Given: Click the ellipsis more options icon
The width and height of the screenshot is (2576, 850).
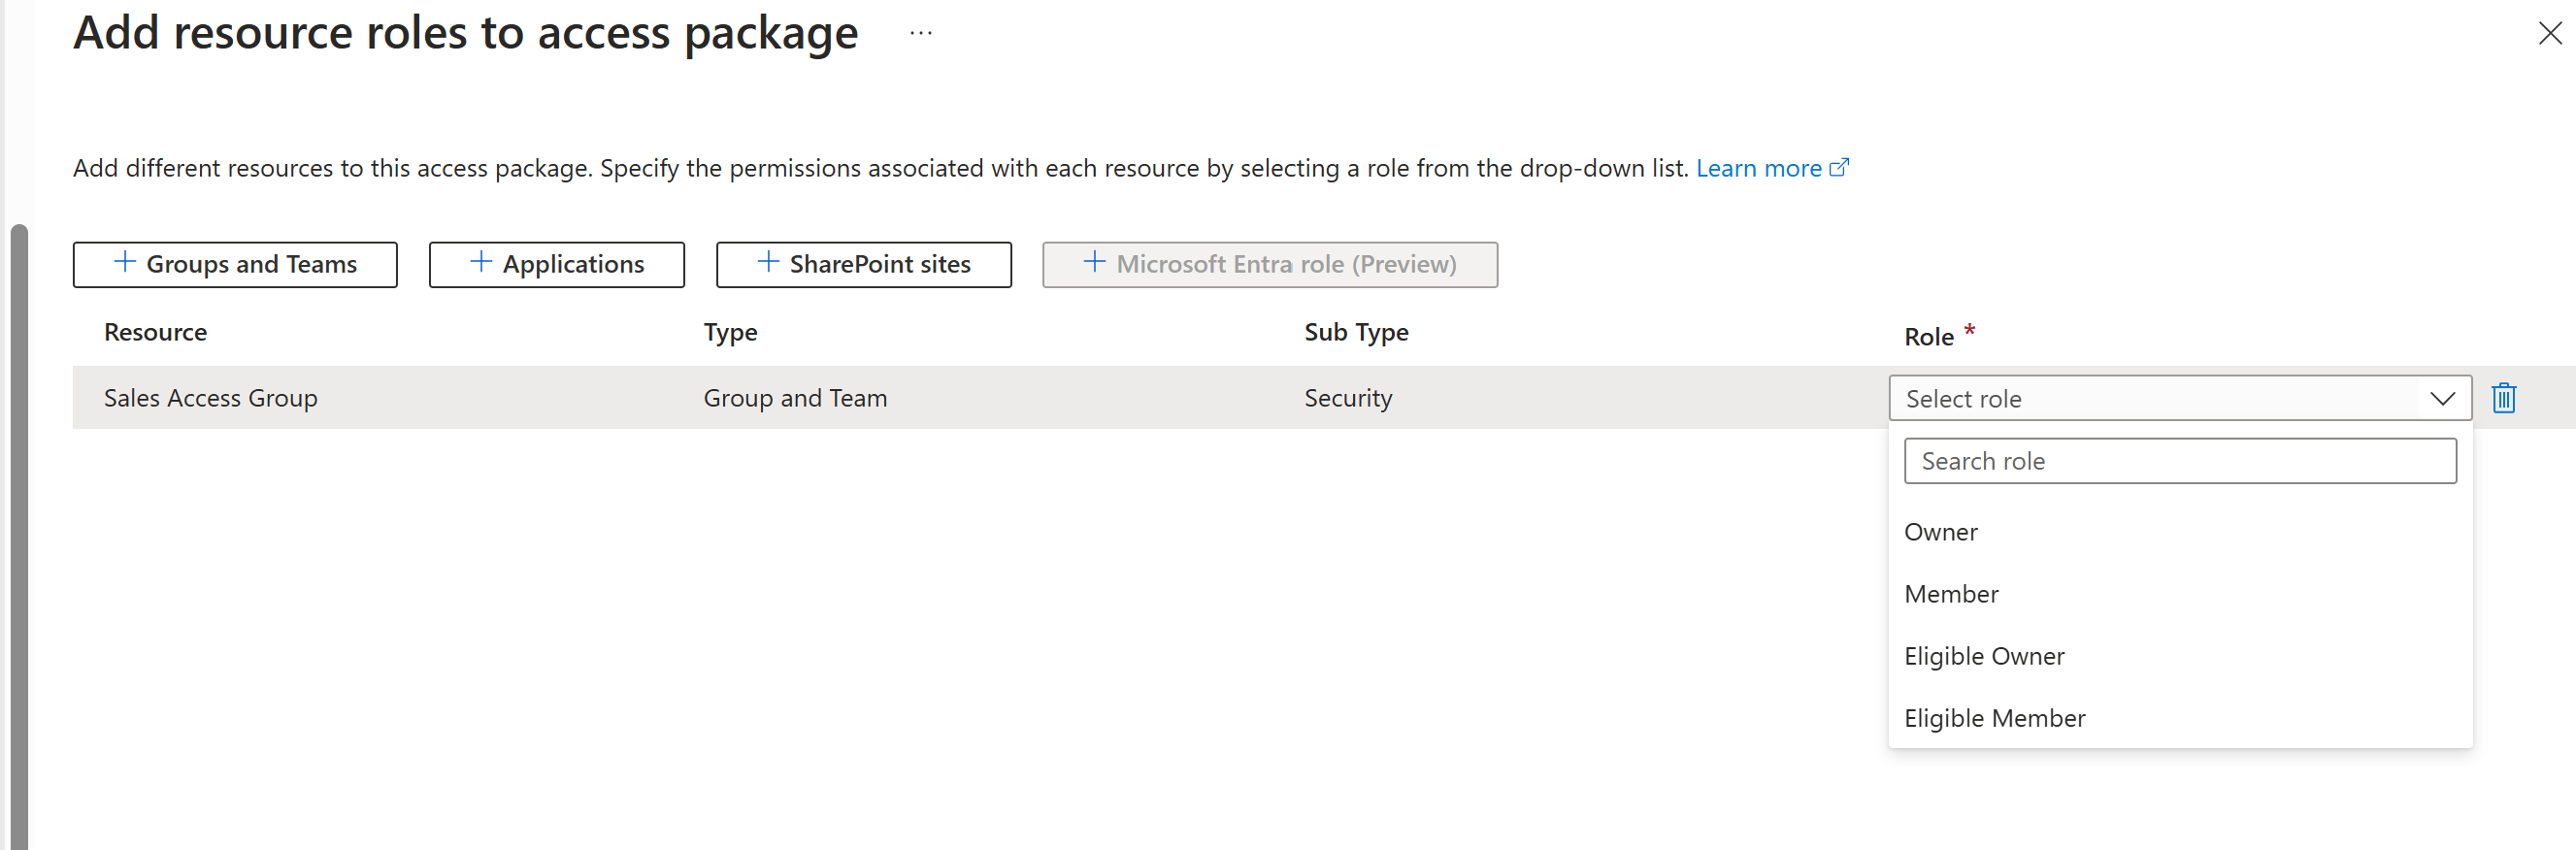Looking at the screenshot, I should 920,34.
